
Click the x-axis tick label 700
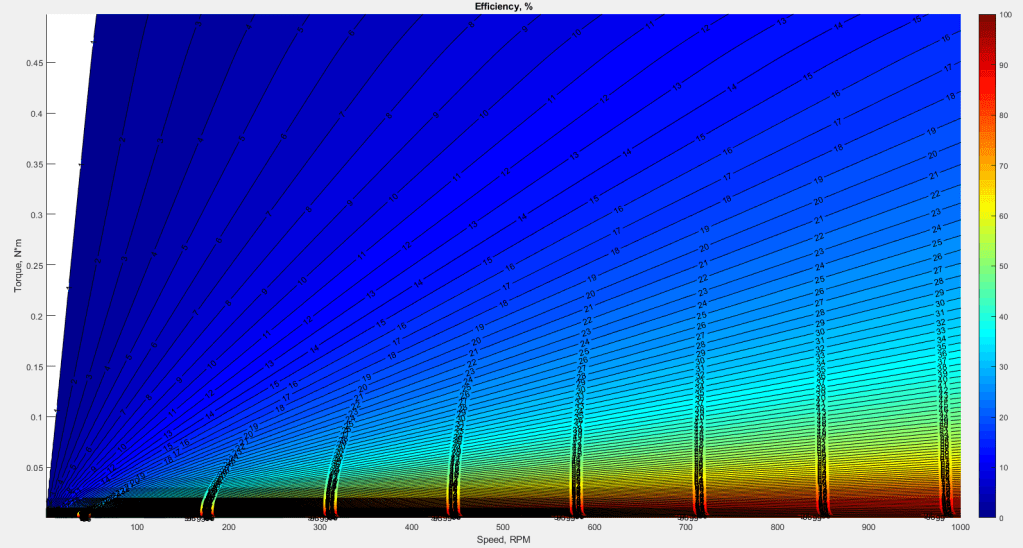coord(686,528)
